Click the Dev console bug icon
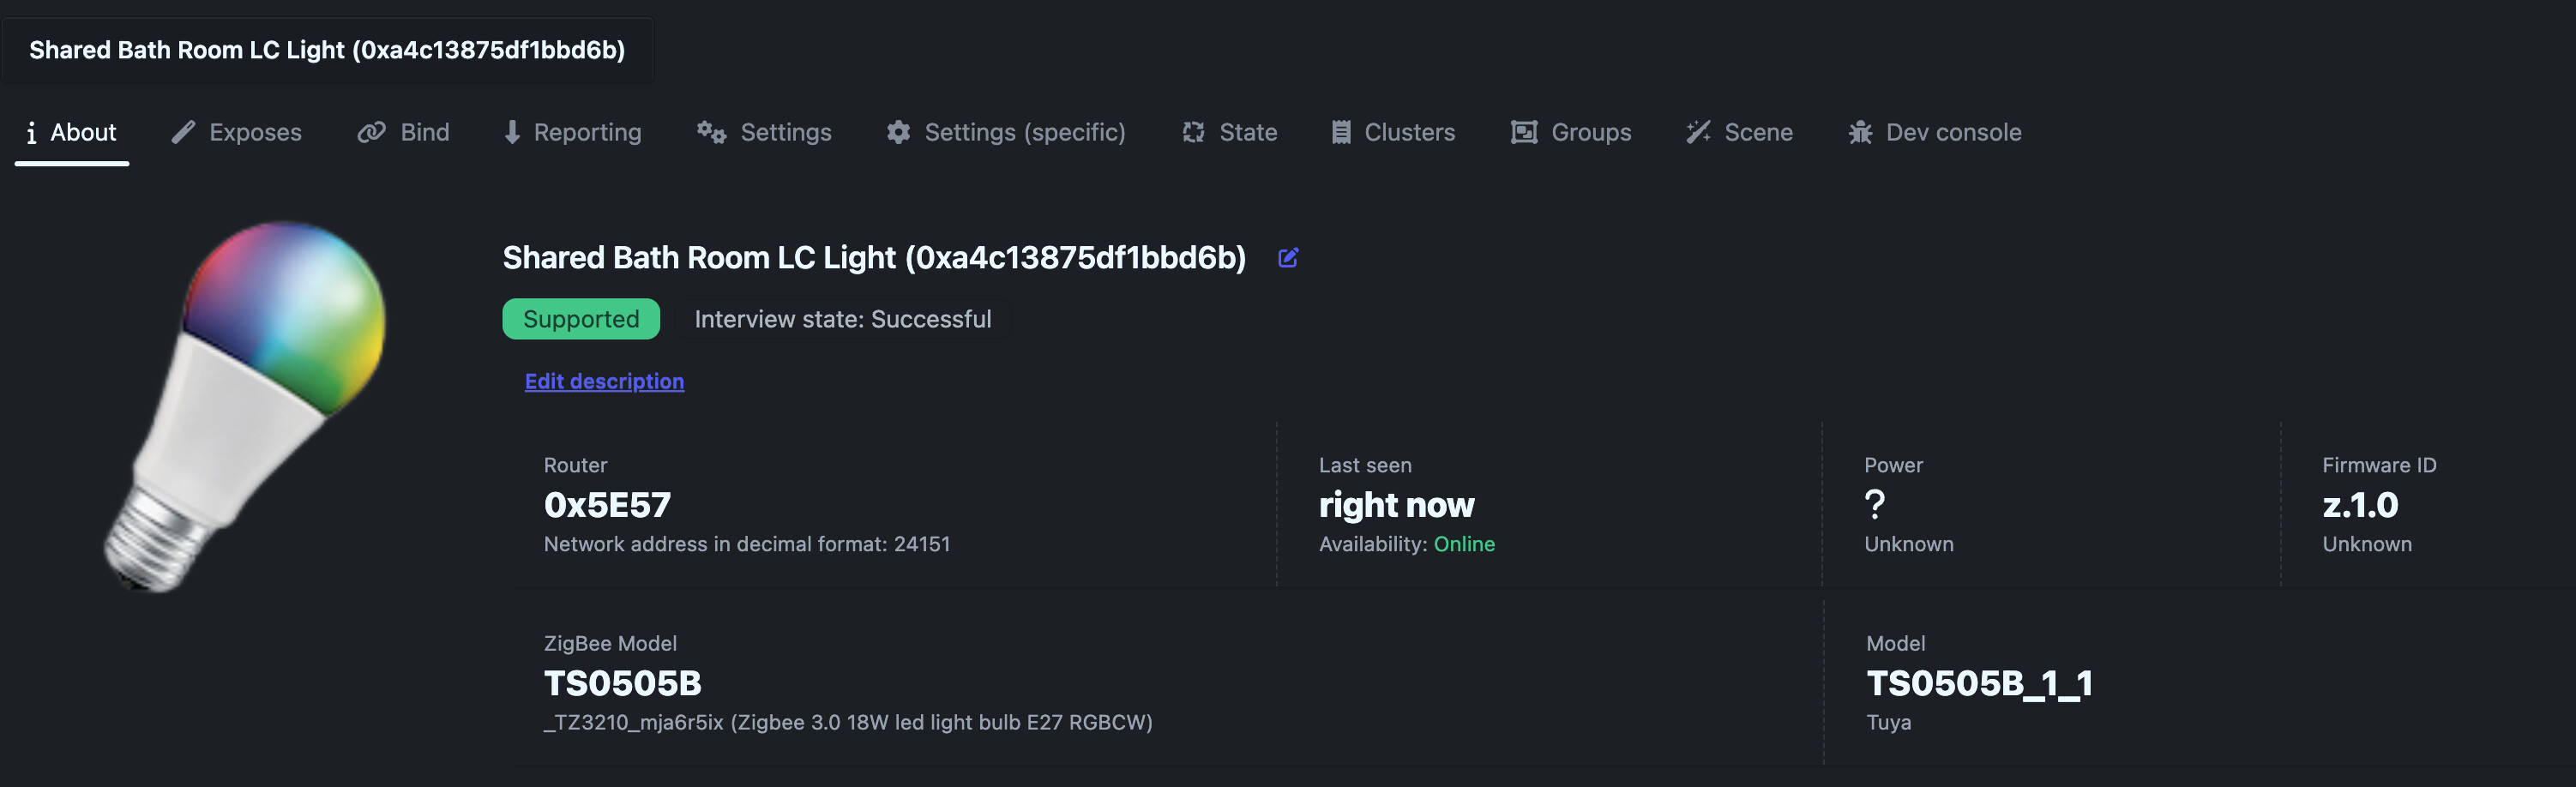The width and height of the screenshot is (2576, 787). click(1860, 132)
